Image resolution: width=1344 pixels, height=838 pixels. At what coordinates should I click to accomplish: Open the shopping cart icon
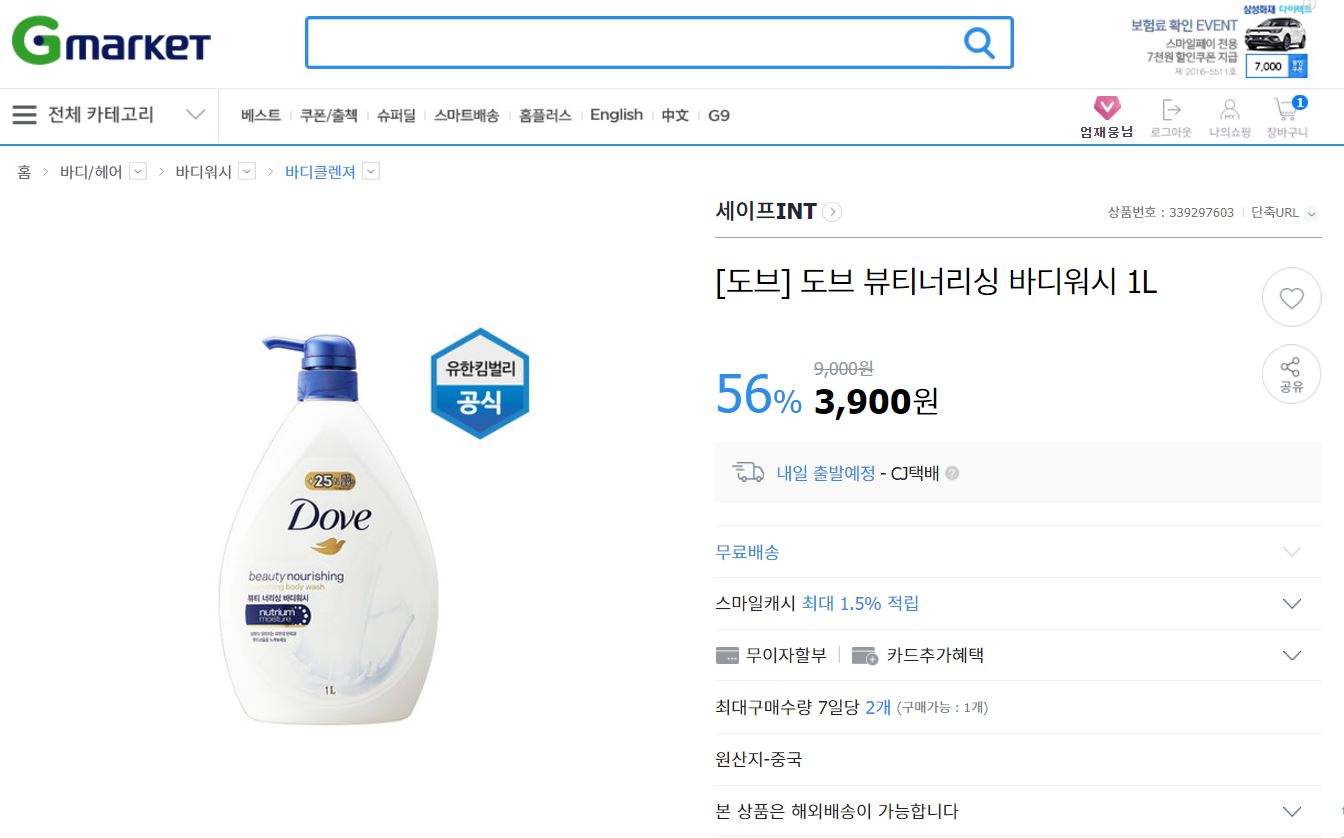click(1286, 109)
